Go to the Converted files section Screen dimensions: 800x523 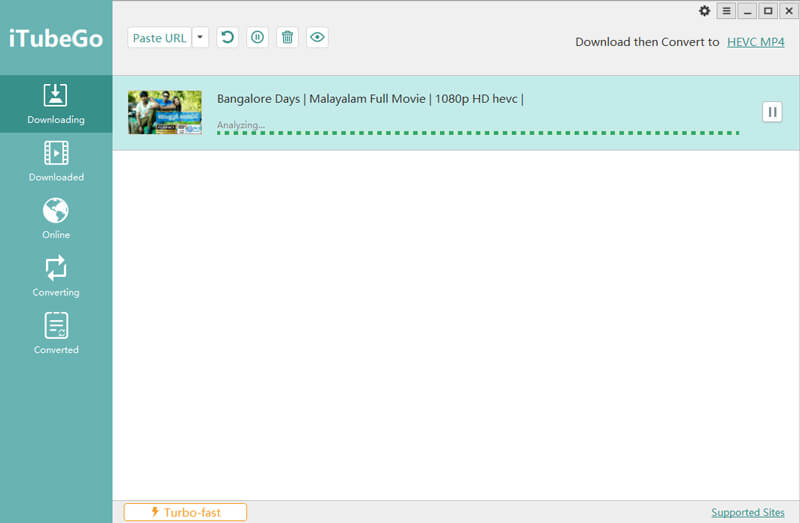tap(56, 334)
